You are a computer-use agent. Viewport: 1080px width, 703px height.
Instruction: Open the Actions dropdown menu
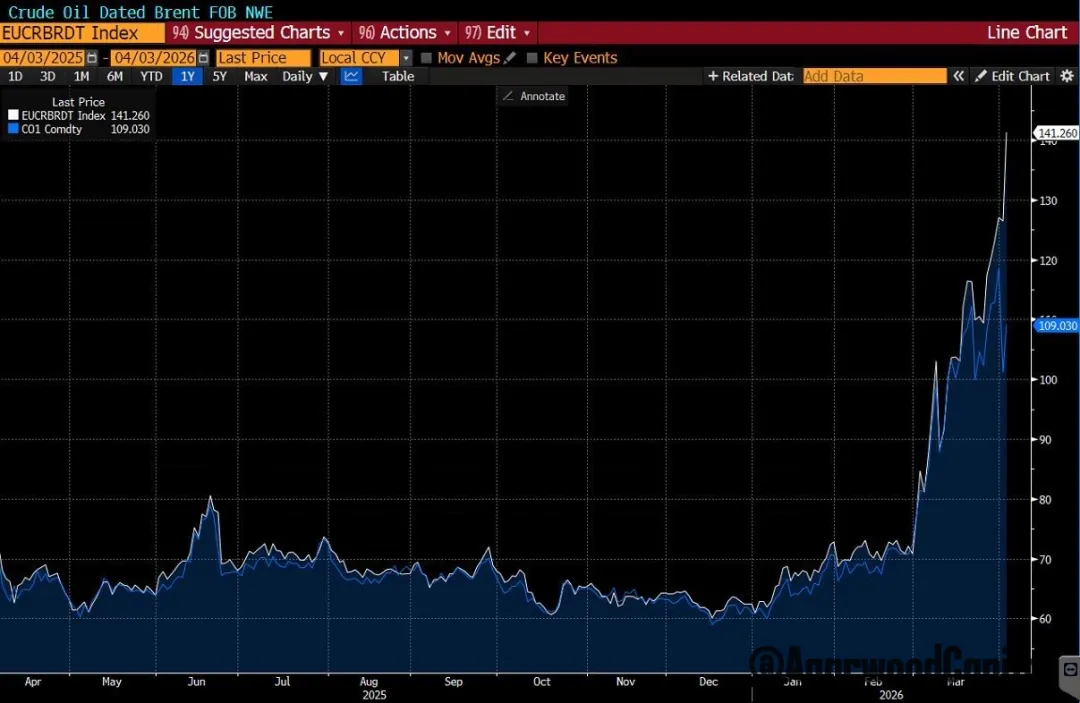[x=404, y=32]
